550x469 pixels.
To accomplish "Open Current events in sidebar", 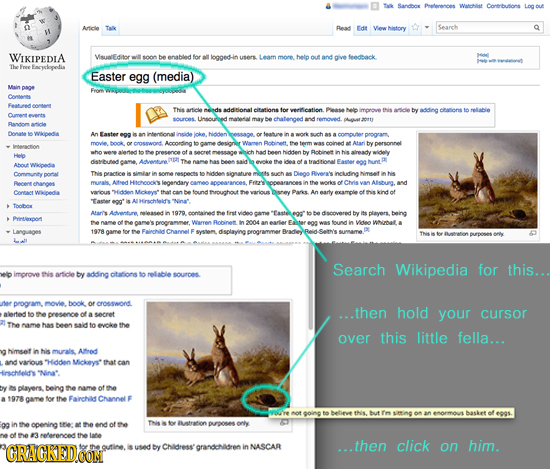I will pos(27,115).
